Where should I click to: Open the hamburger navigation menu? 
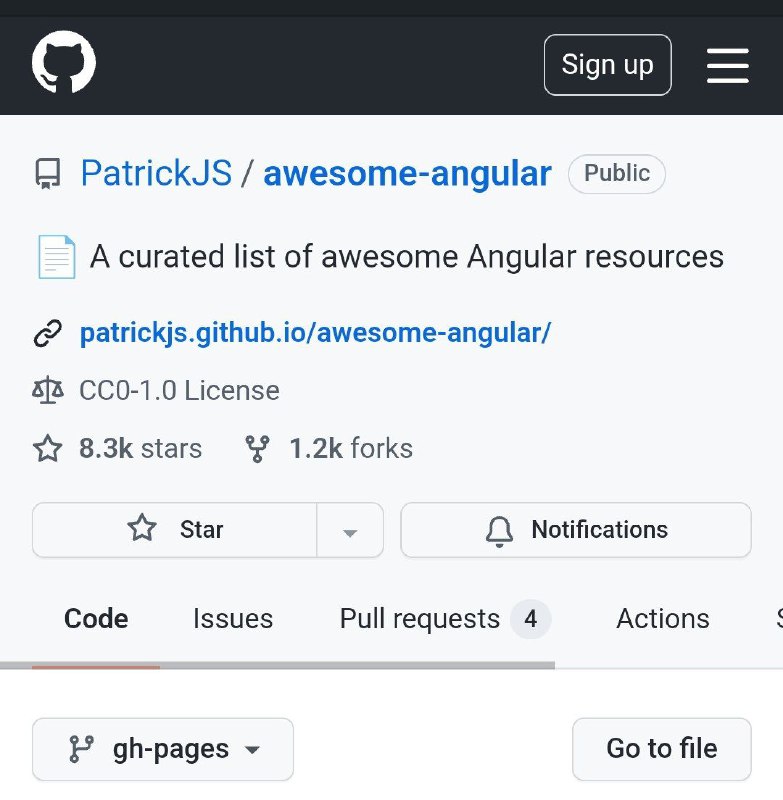pos(727,66)
